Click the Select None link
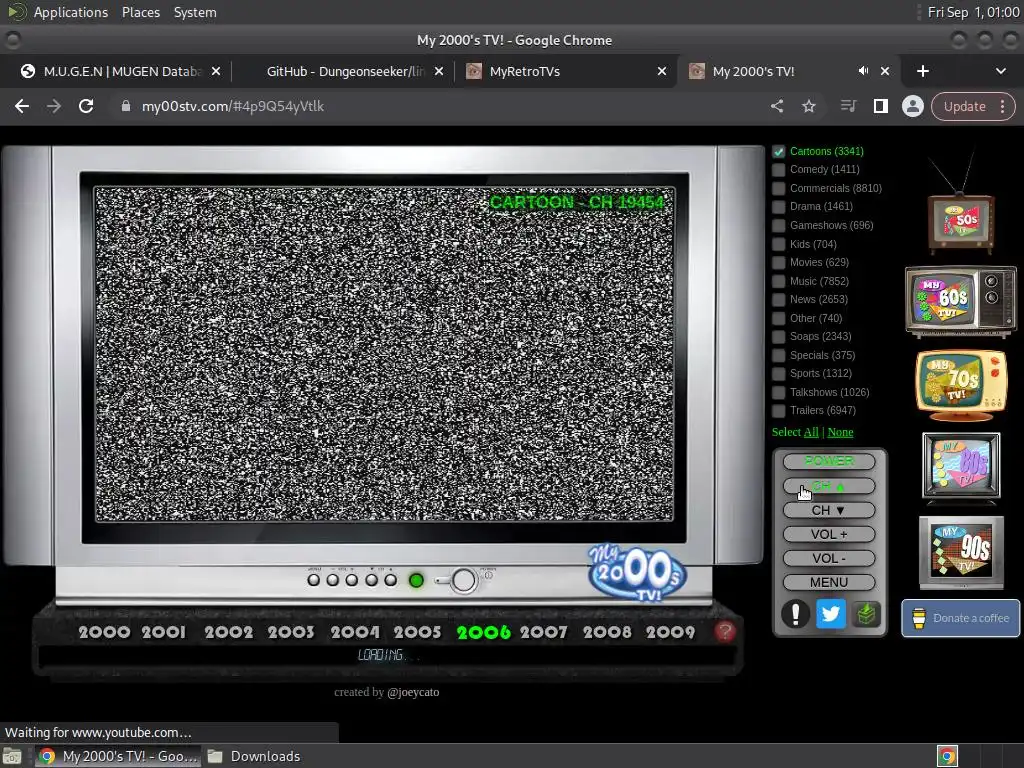This screenshot has height=768, width=1024. (840, 432)
